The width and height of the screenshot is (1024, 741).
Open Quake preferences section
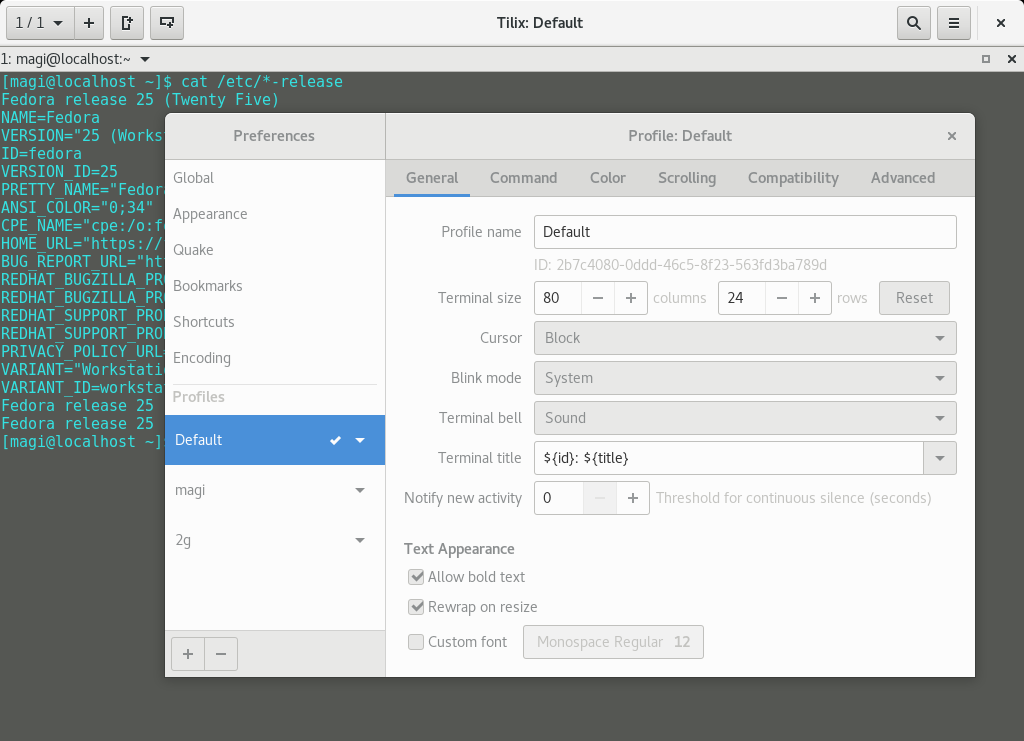[274, 250]
